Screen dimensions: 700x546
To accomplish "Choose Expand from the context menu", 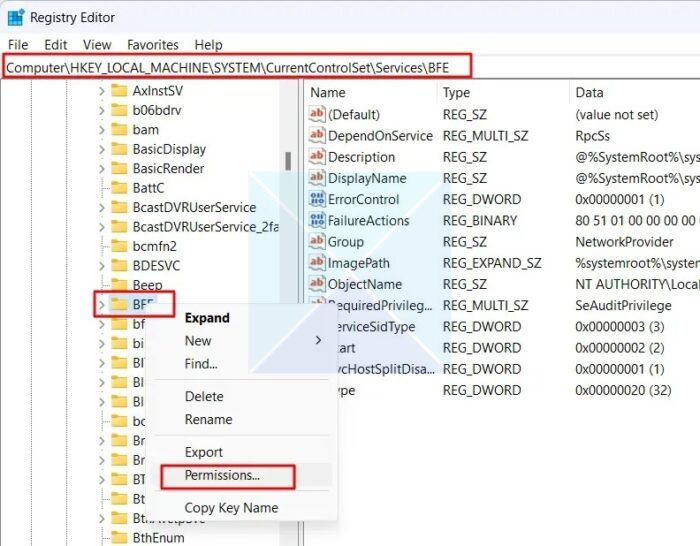I will point(207,318).
